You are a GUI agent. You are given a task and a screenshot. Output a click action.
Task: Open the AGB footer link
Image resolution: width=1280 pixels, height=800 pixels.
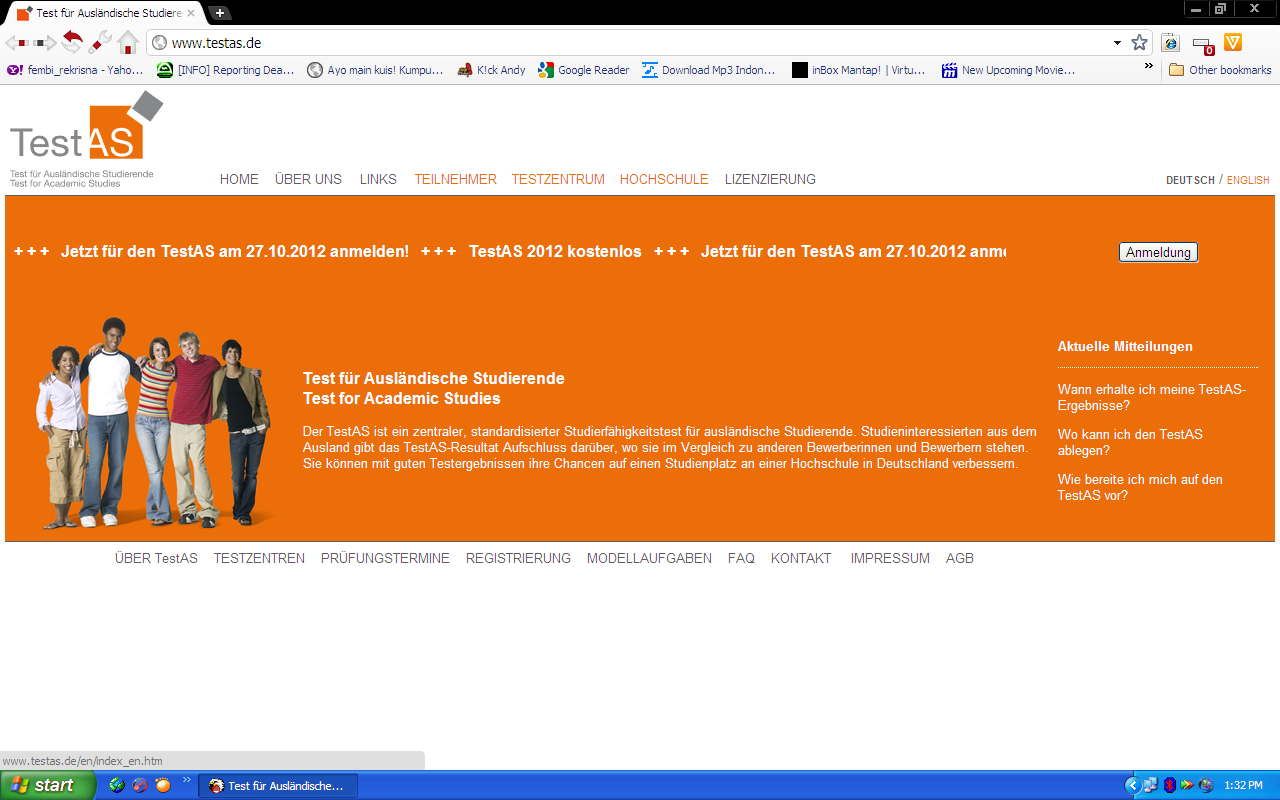(960, 559)
